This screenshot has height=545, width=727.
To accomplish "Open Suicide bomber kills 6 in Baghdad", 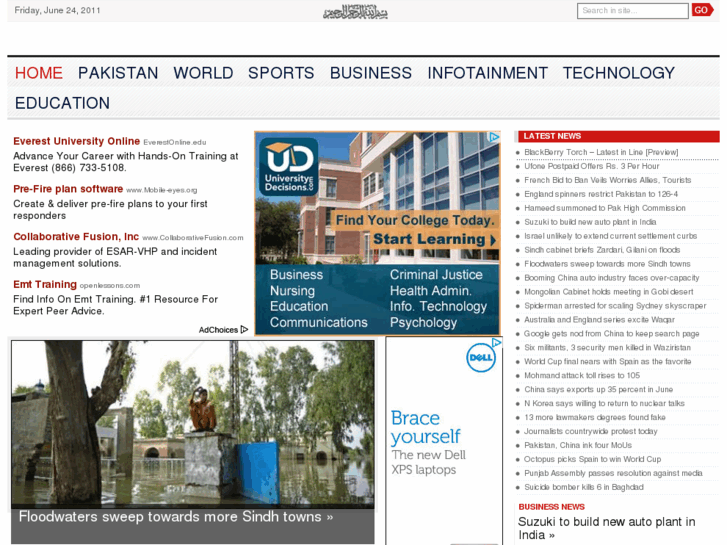I will click(x=584, y=487).
